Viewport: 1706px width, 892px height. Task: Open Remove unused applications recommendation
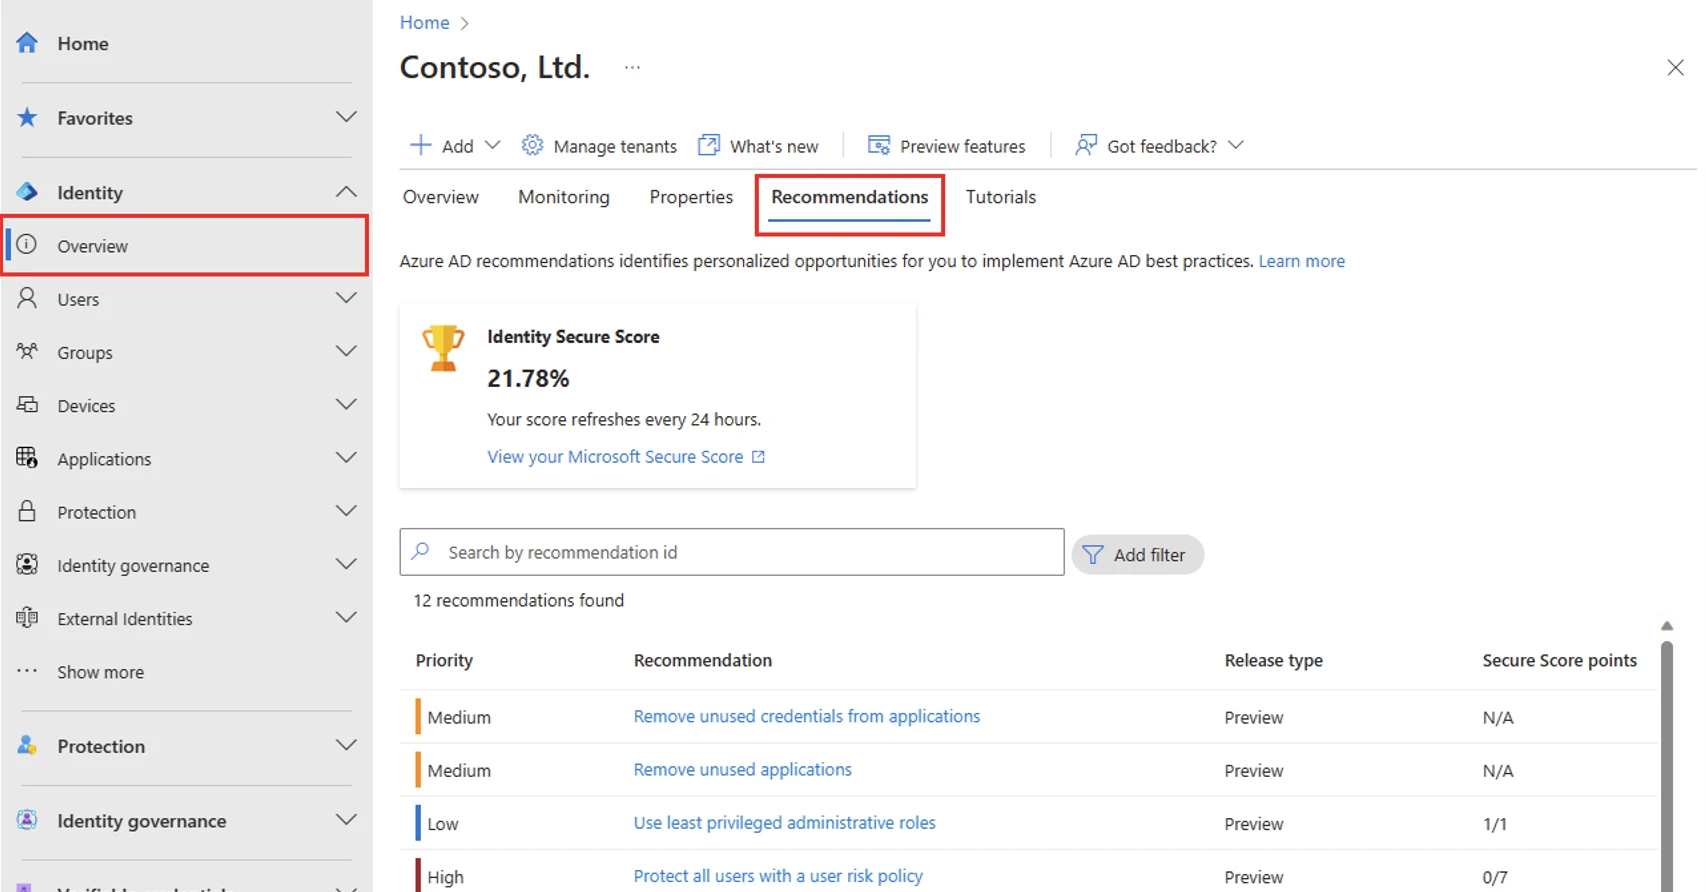coord(743,770)
